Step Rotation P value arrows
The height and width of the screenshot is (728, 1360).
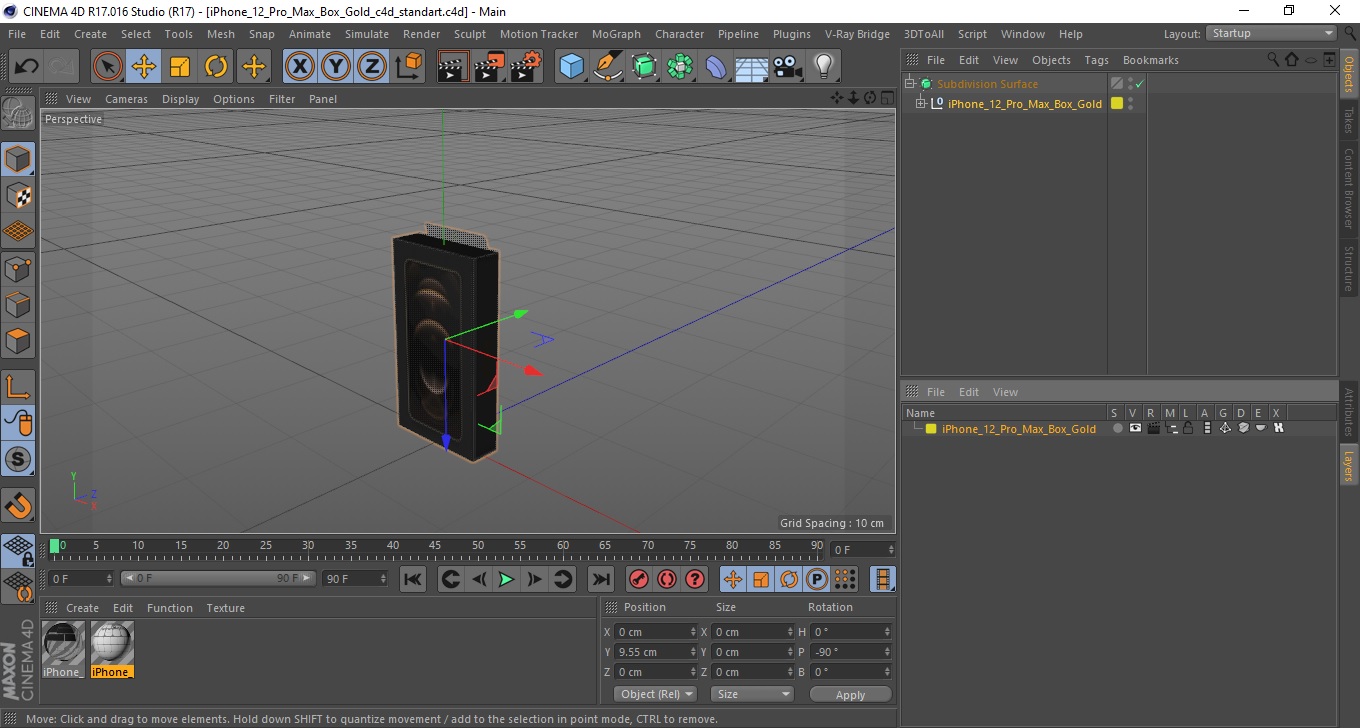pyautogui.click(x=887, y=652)
